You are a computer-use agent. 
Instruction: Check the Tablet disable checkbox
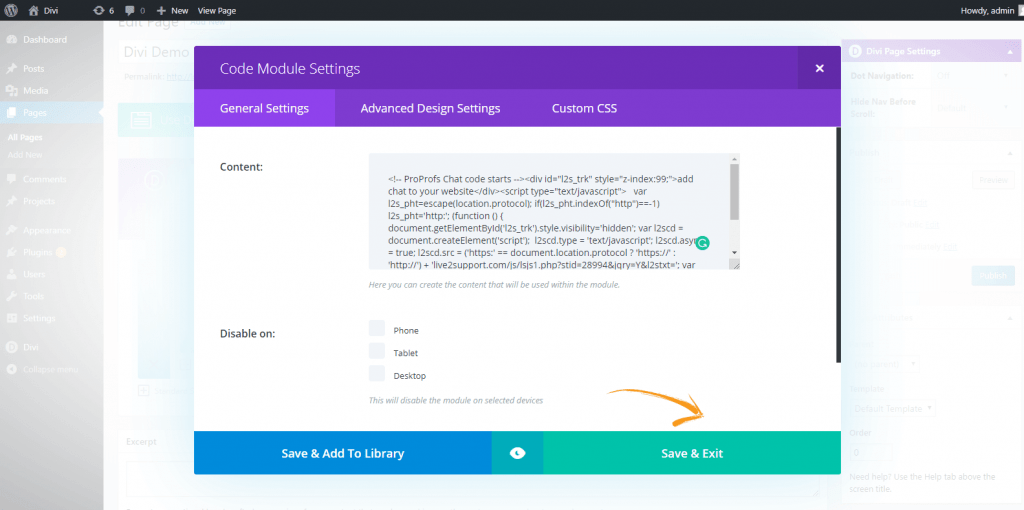pos(377,351)
